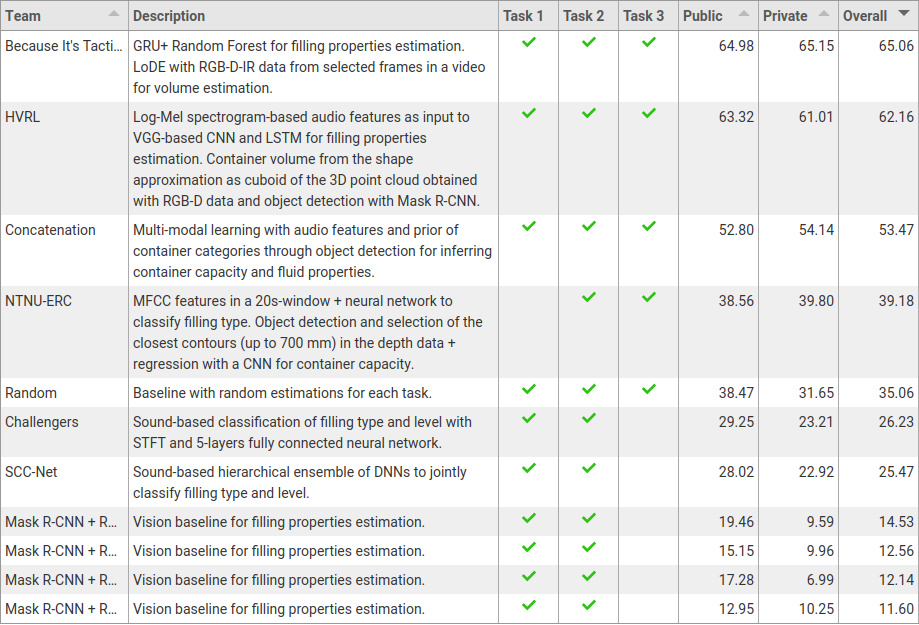Click the Task 2 checkmark for Challengers
This screenshot has height=625, width=919.
point(589,418)
